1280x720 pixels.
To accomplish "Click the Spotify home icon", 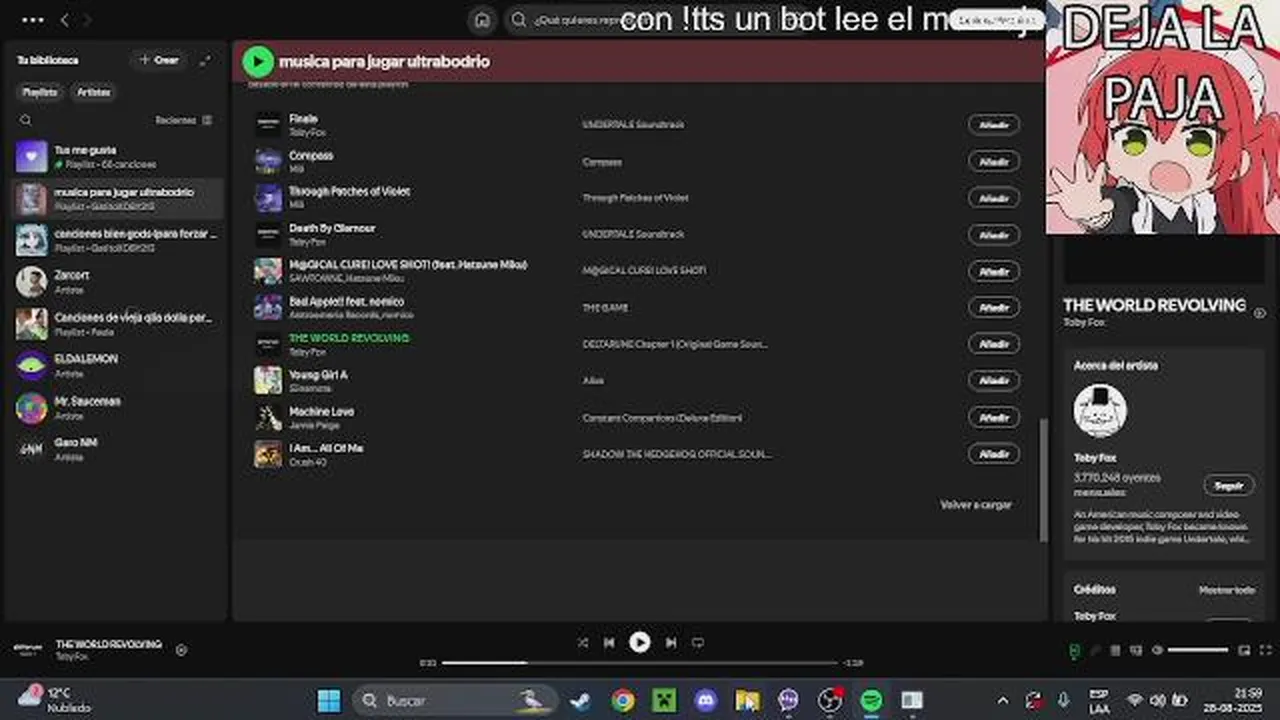I will [482, 20].
